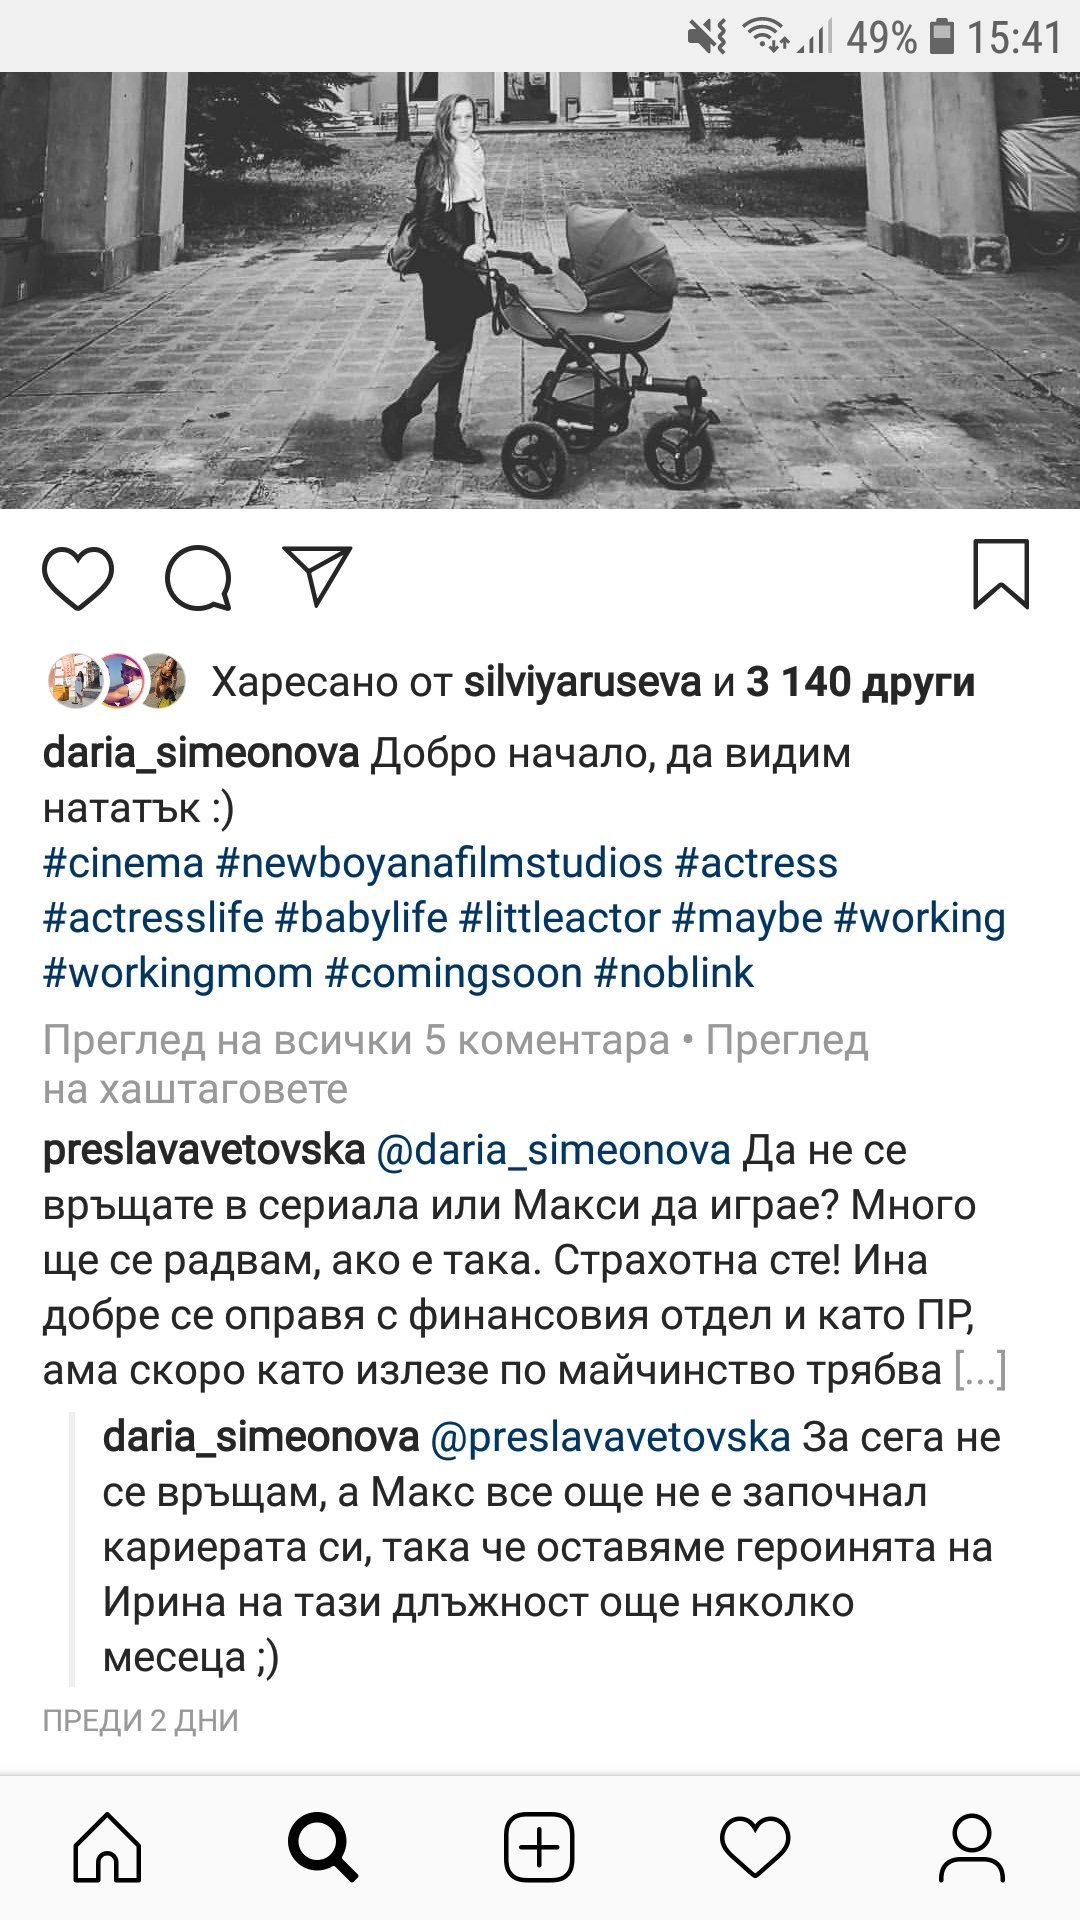Check battery icon in status bar
Screen dimensions: 1080x1920
(x=941, y=37)
